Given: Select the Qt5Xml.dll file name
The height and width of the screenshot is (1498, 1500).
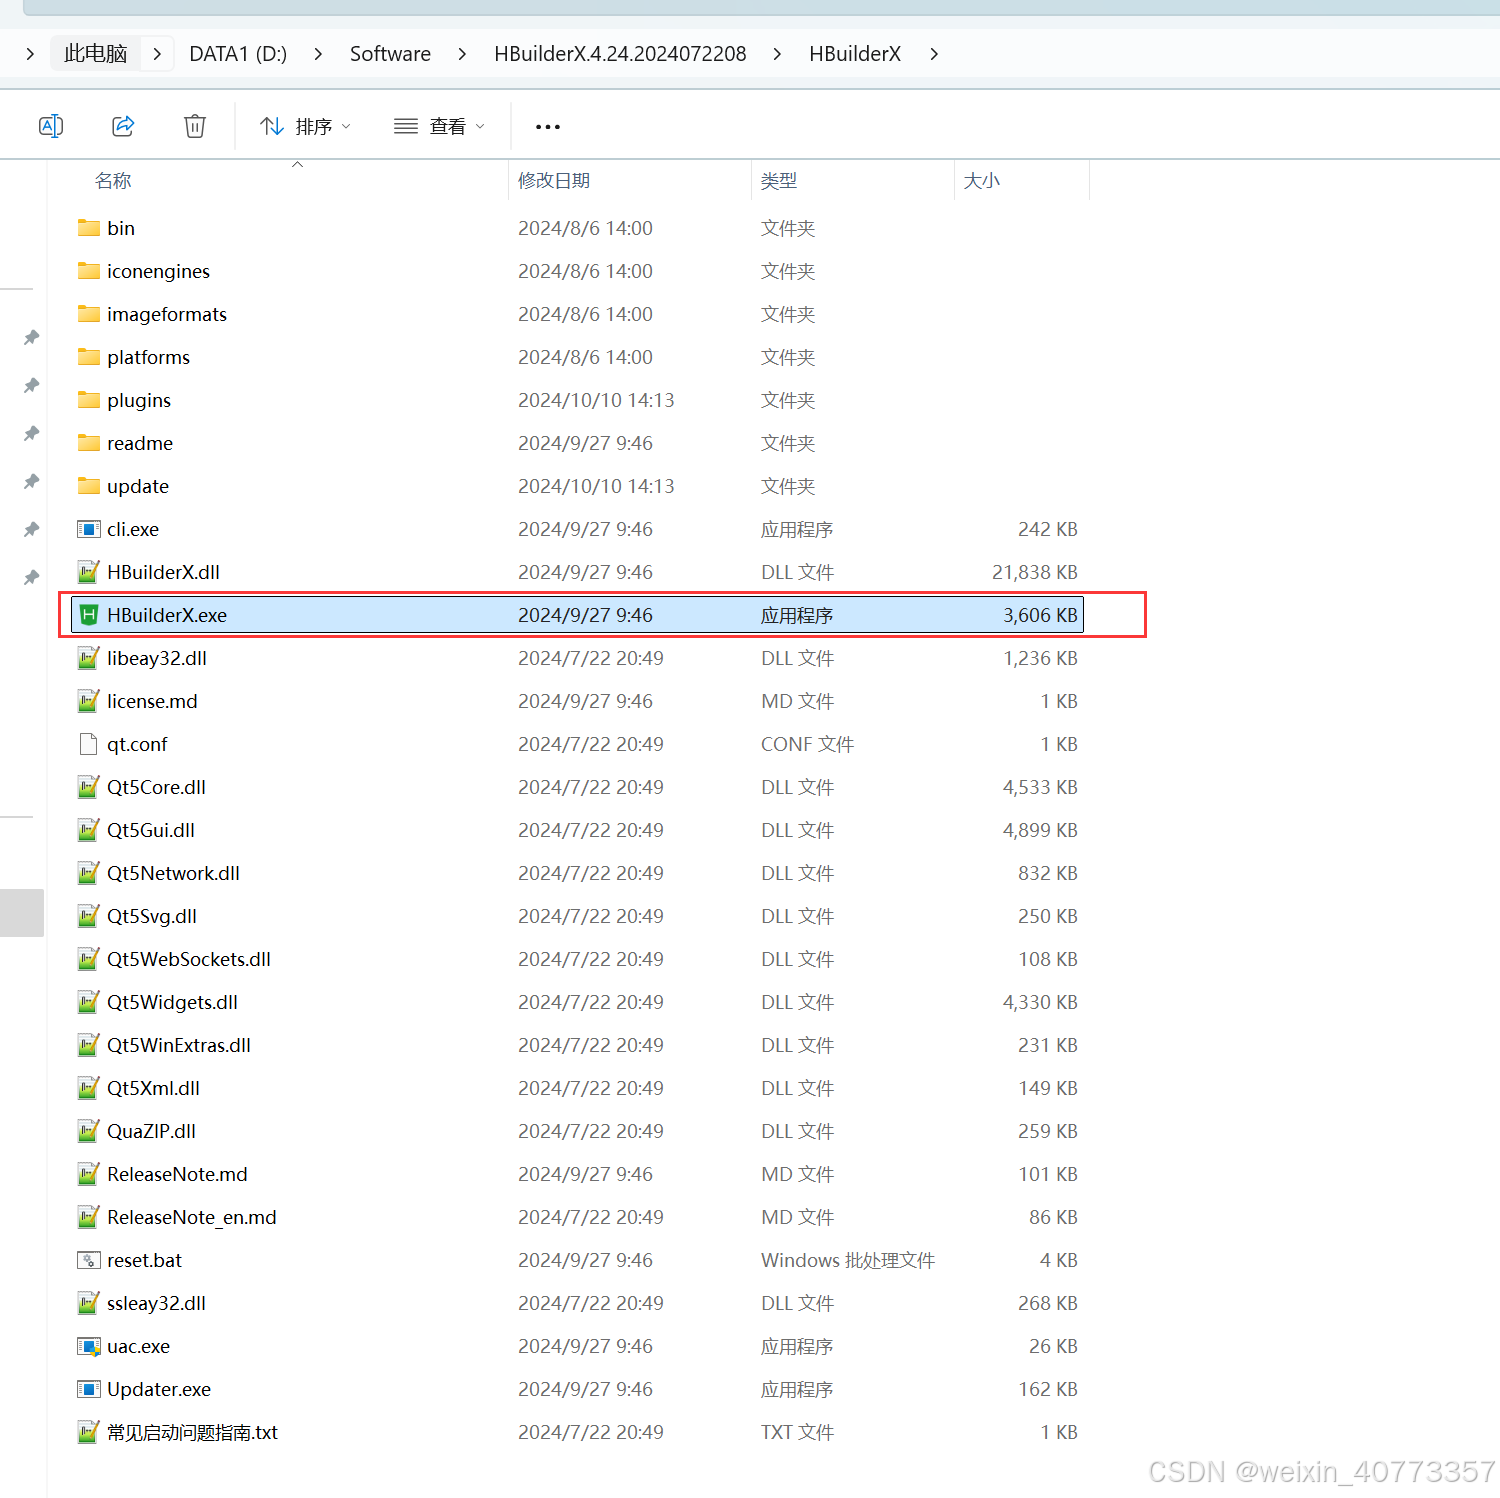Looking at the screenshot, I should (x=153, y=1088).
